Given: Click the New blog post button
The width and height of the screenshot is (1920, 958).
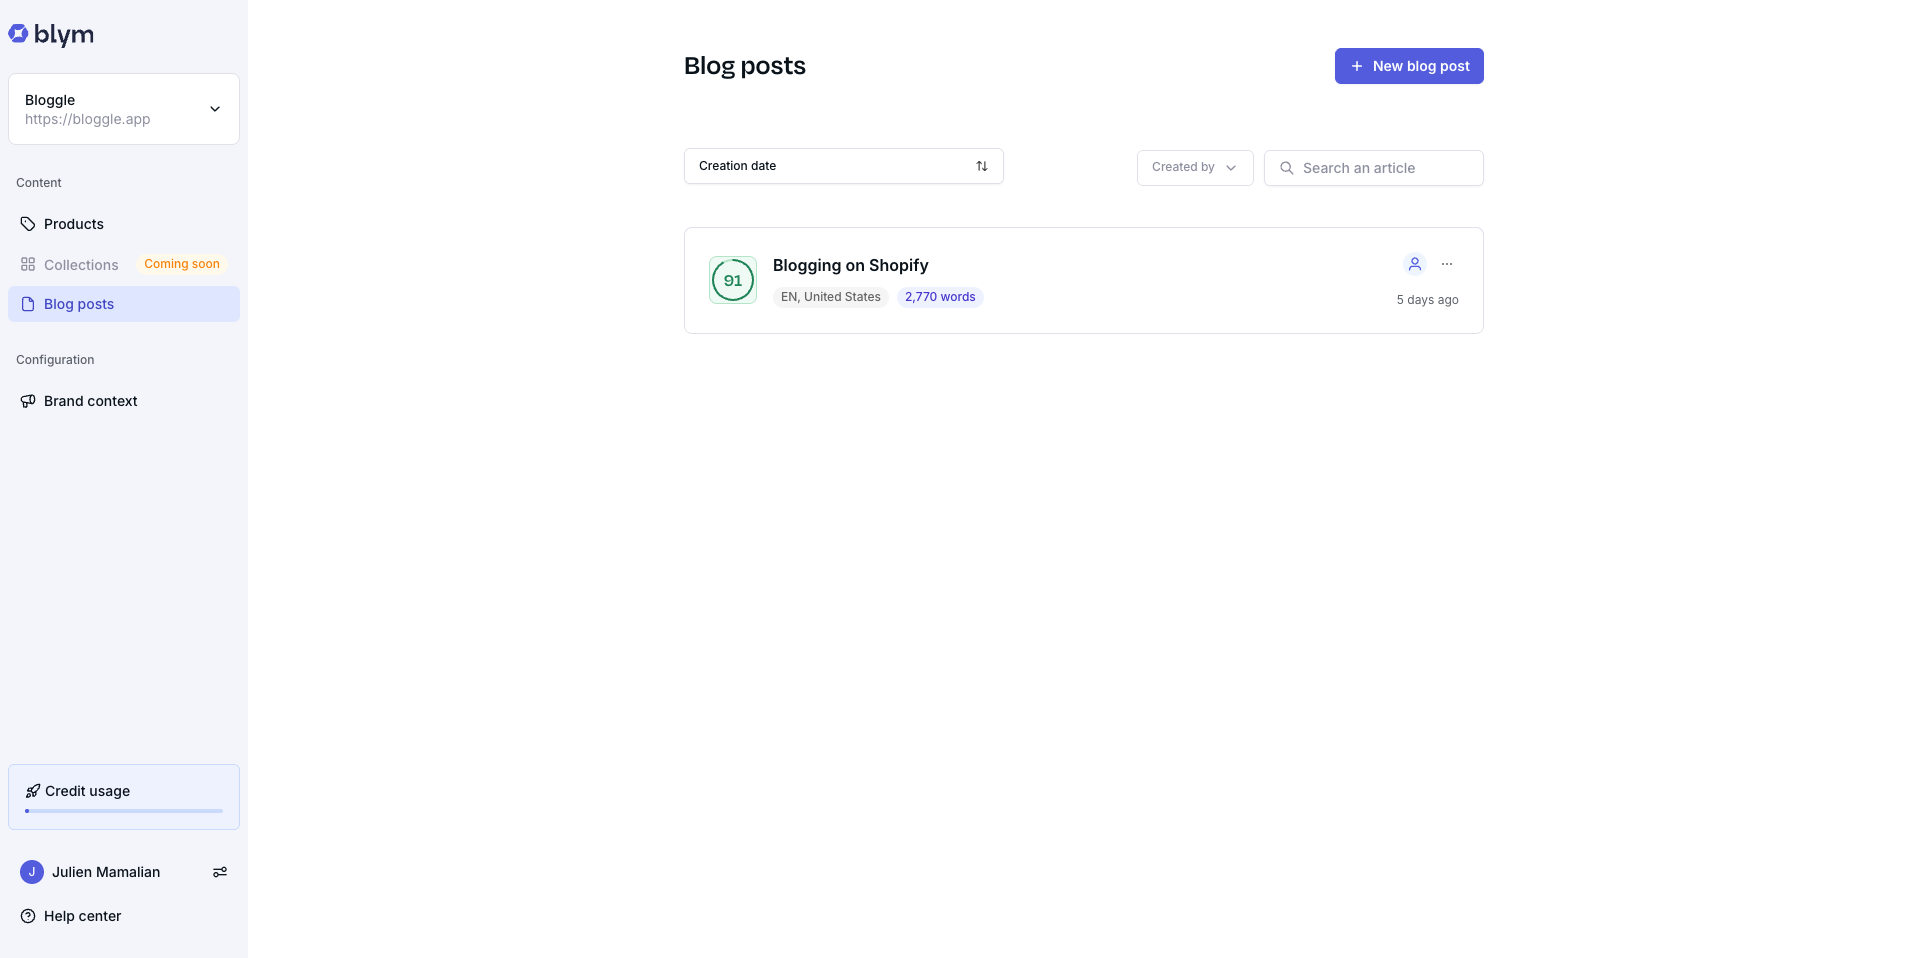Looking at the screenshot, I should [x=1408, y=66].
